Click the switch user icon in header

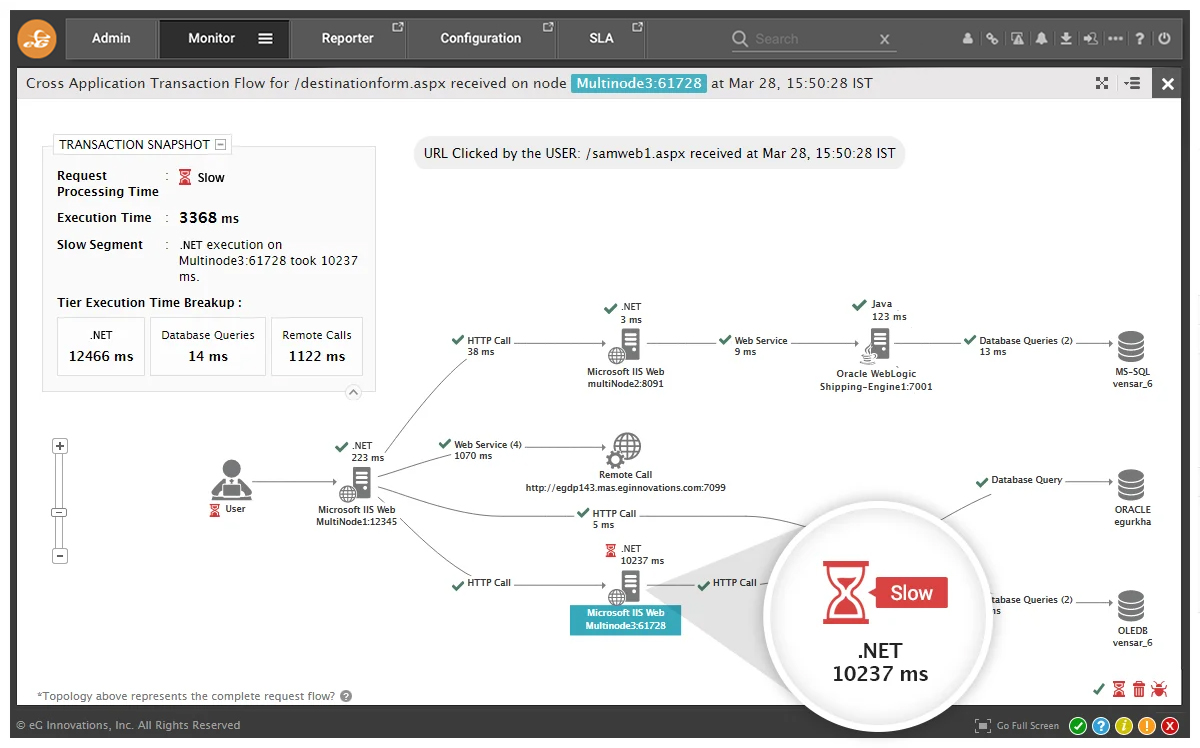(1090, 39)
